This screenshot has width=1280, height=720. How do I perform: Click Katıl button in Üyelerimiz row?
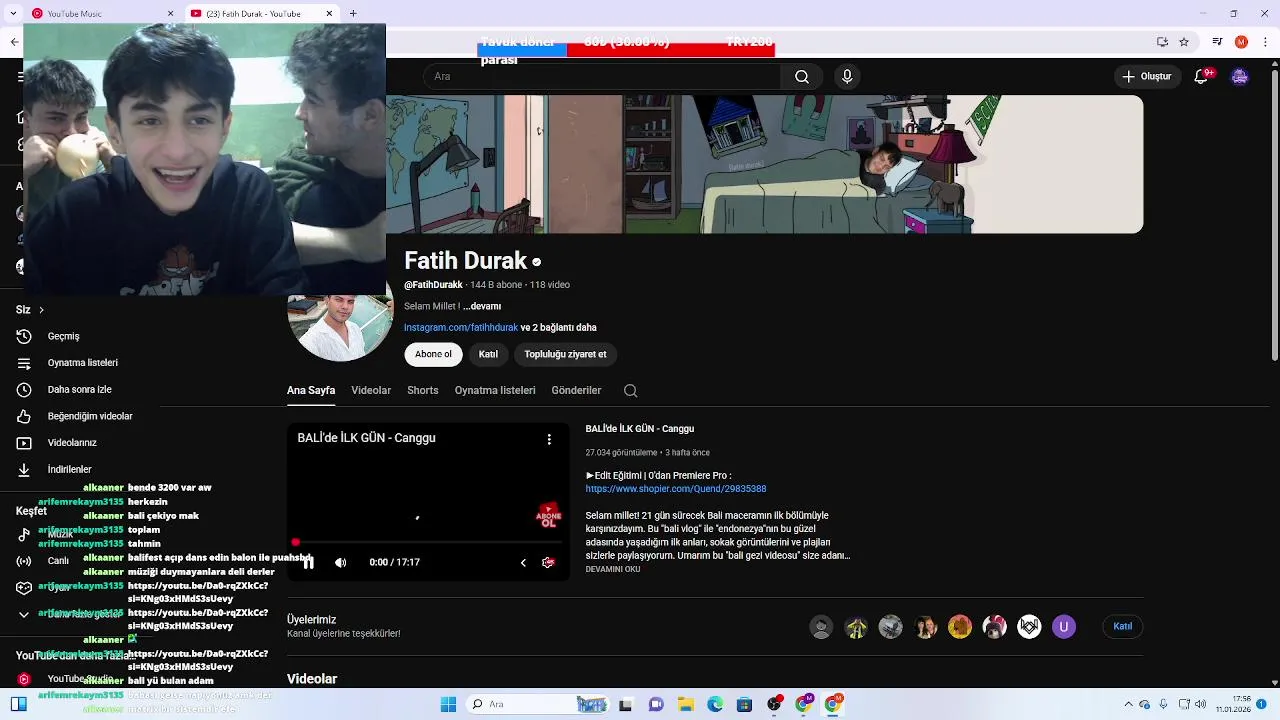(x=1123, y=627)
